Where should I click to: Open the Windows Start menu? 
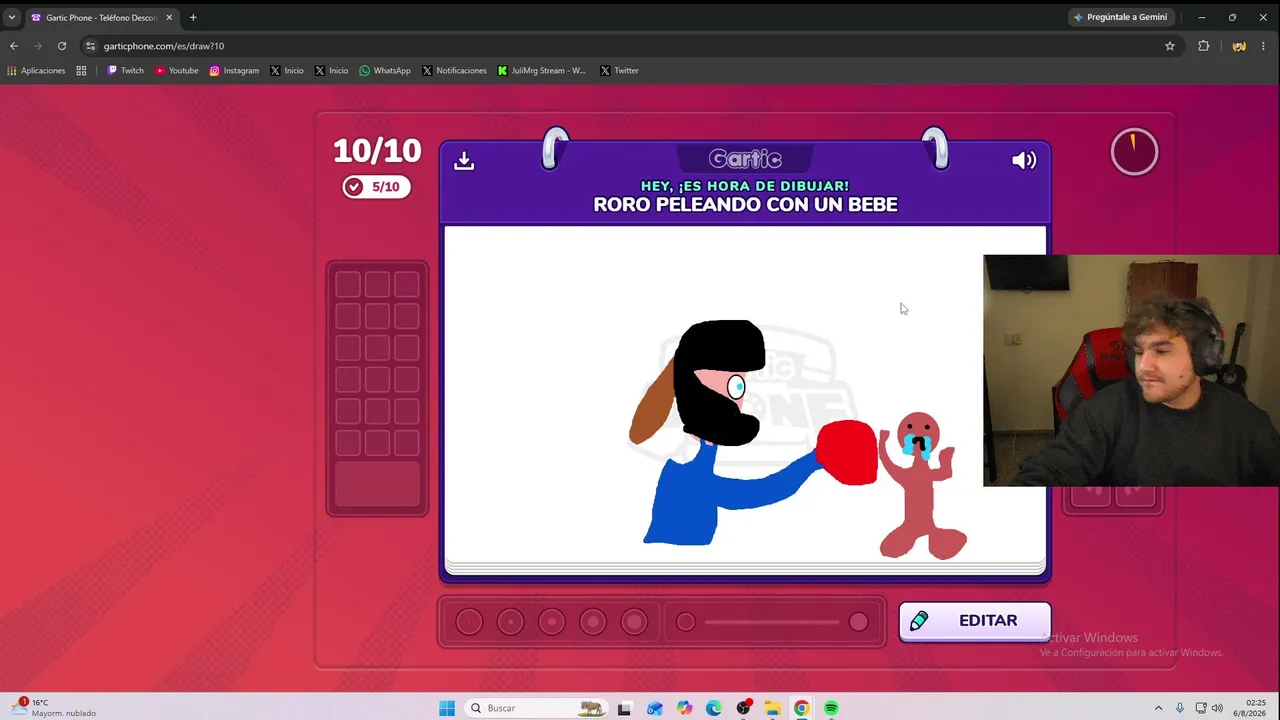[447, 708]
